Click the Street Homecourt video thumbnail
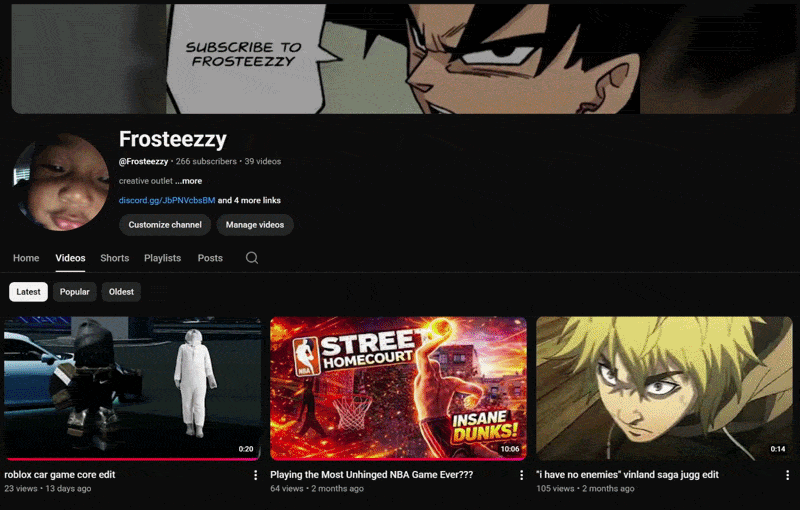Viewport: 800px width, 510px height. click(398, 388)
